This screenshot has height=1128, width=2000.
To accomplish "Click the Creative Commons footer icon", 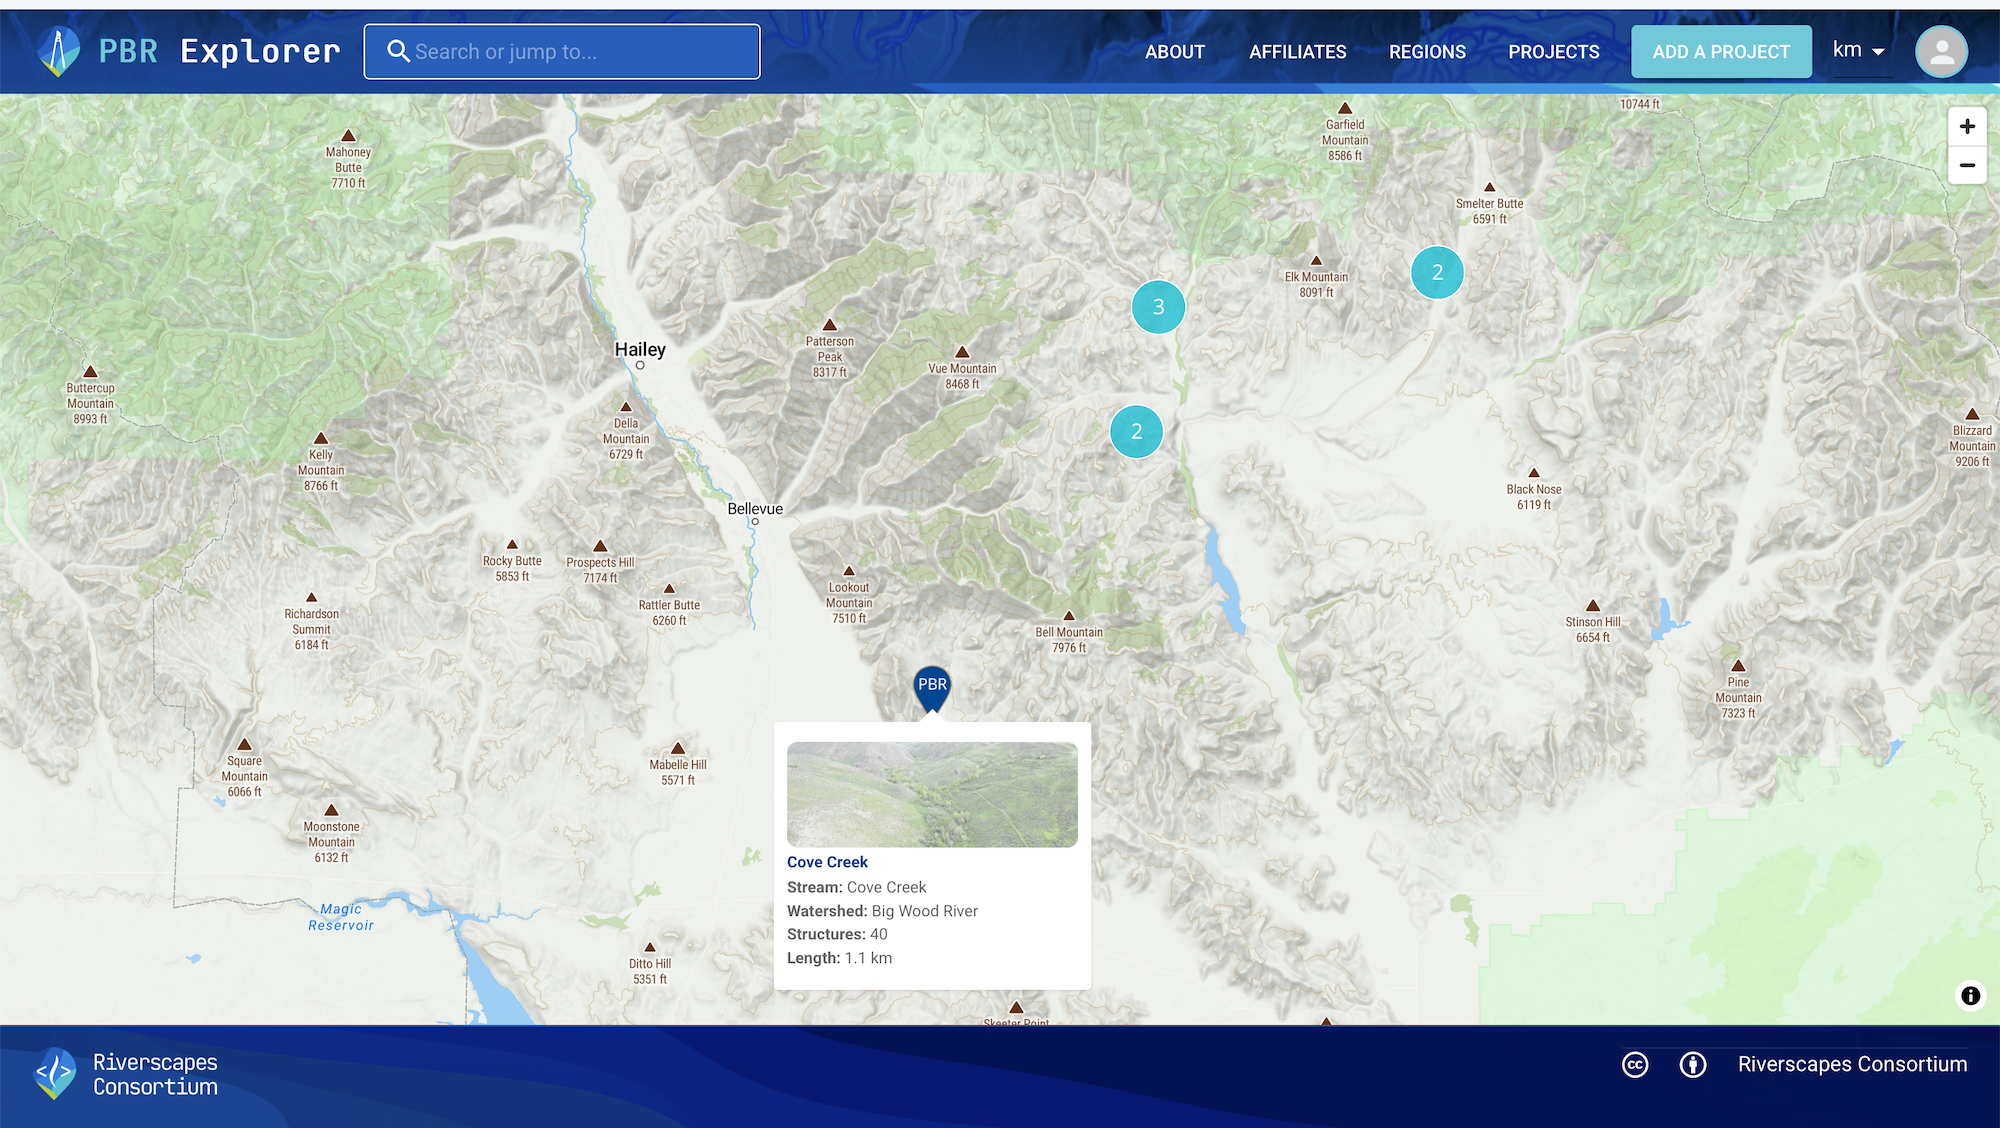I will pos(1635,1065).
